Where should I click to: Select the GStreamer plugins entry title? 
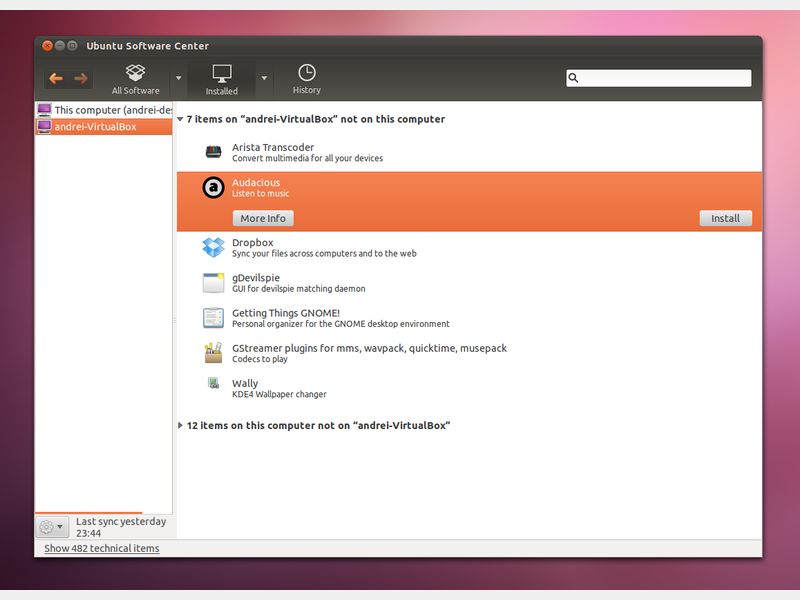[369, 348]
